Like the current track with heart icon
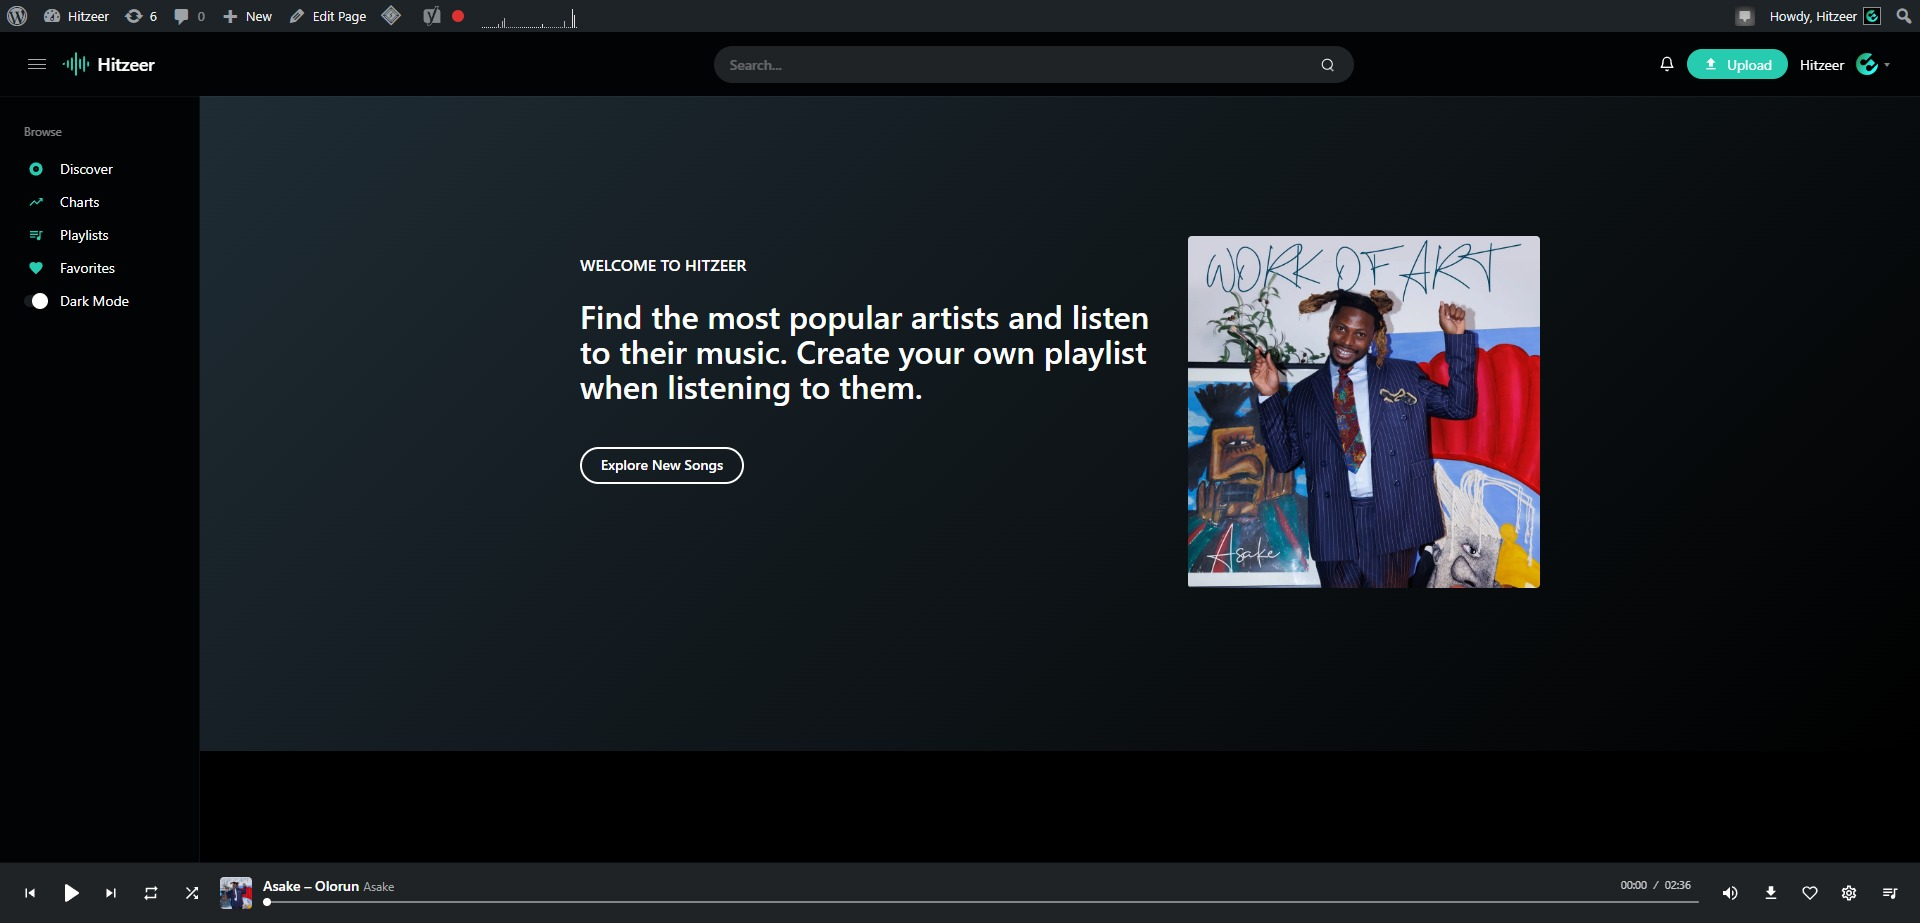The width and height of the screenshot is (1920, 923). (x=1810, y=893)
